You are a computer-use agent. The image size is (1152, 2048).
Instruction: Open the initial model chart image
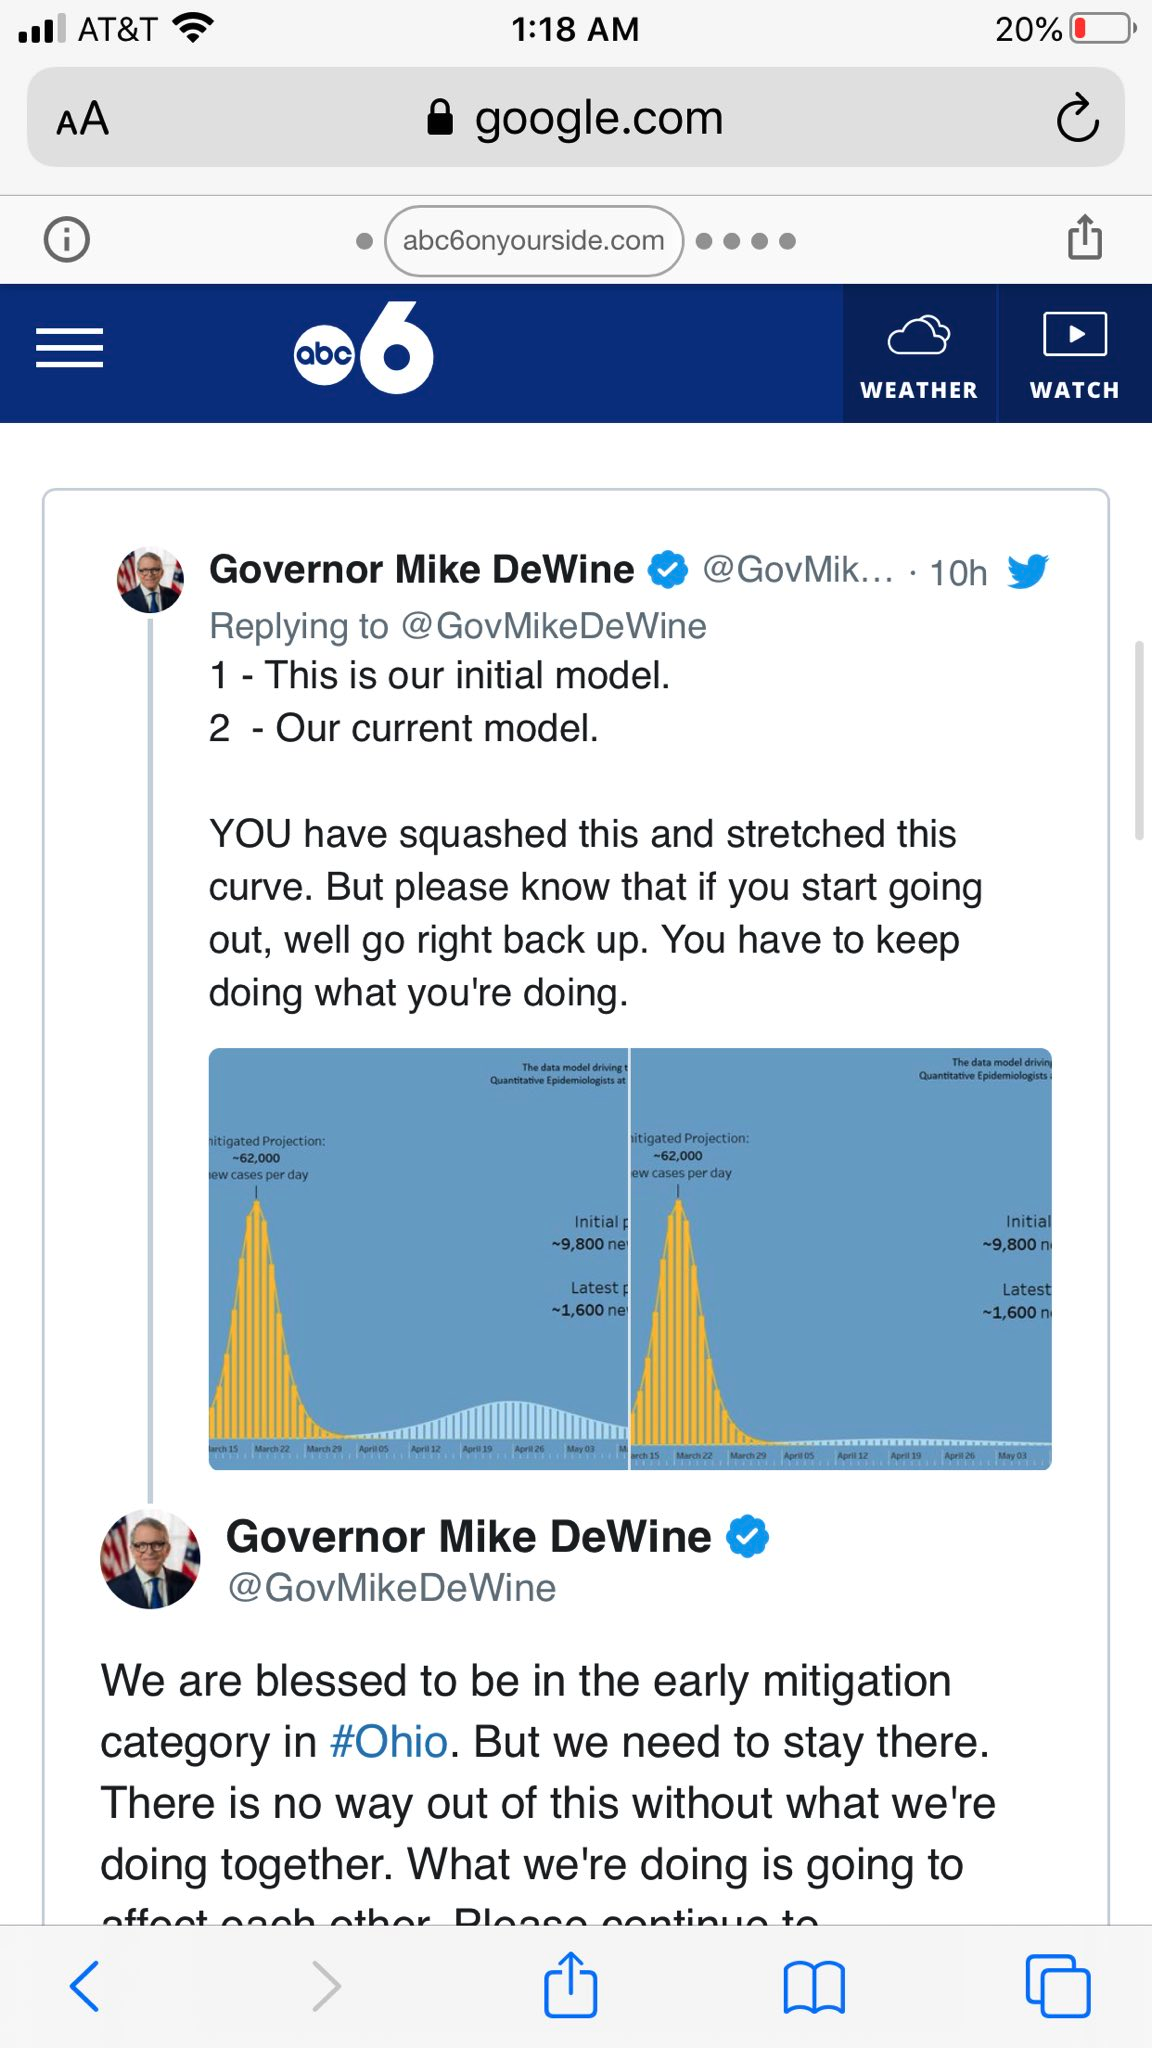click(418, 1259)
